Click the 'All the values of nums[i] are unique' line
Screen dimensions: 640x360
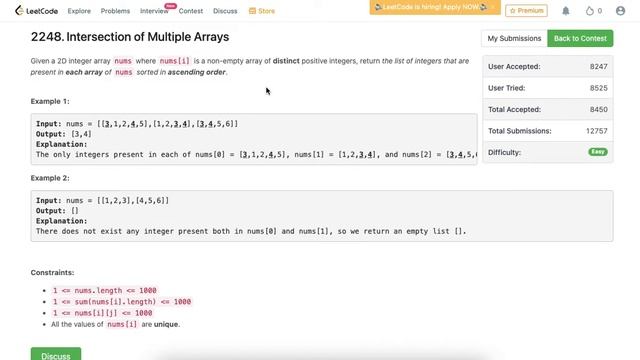[x=116, y=324]
